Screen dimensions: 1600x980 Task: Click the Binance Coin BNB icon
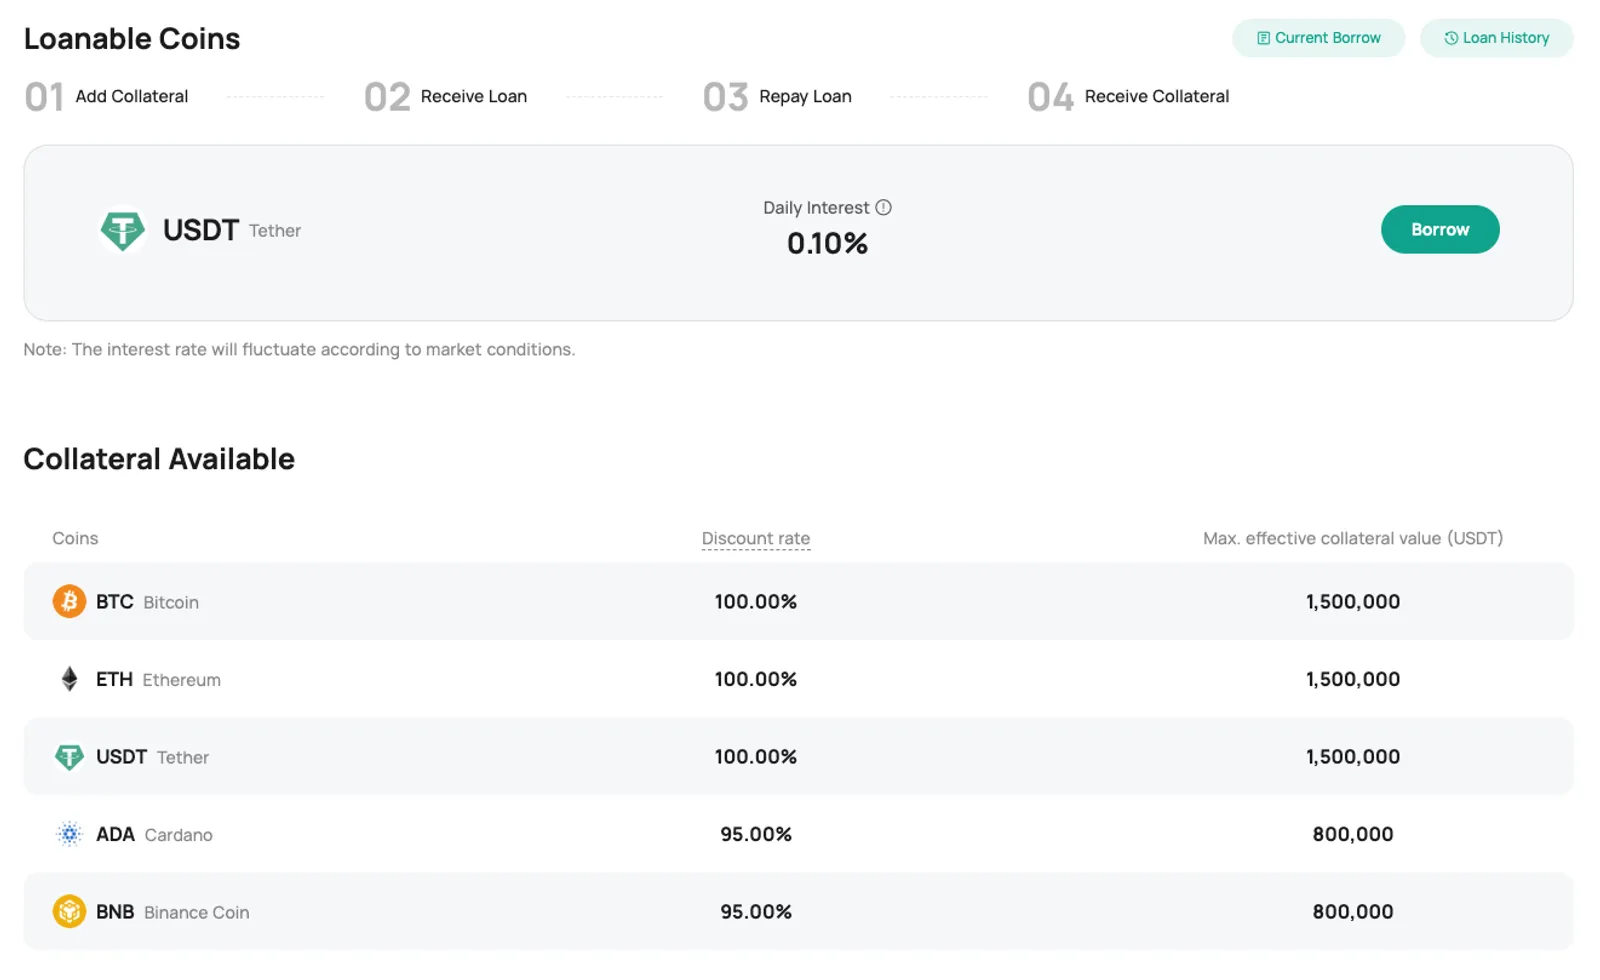pos(69,911)
